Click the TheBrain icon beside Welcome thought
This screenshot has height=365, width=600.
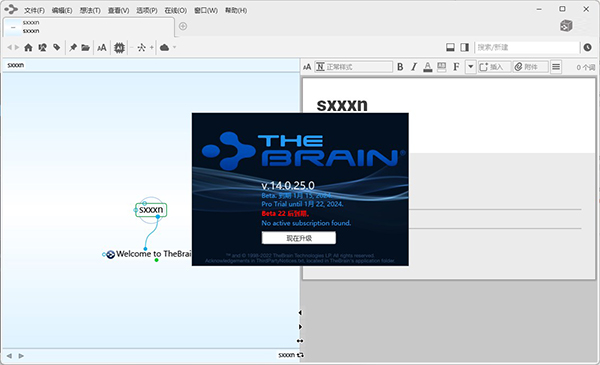coord(110,254)
